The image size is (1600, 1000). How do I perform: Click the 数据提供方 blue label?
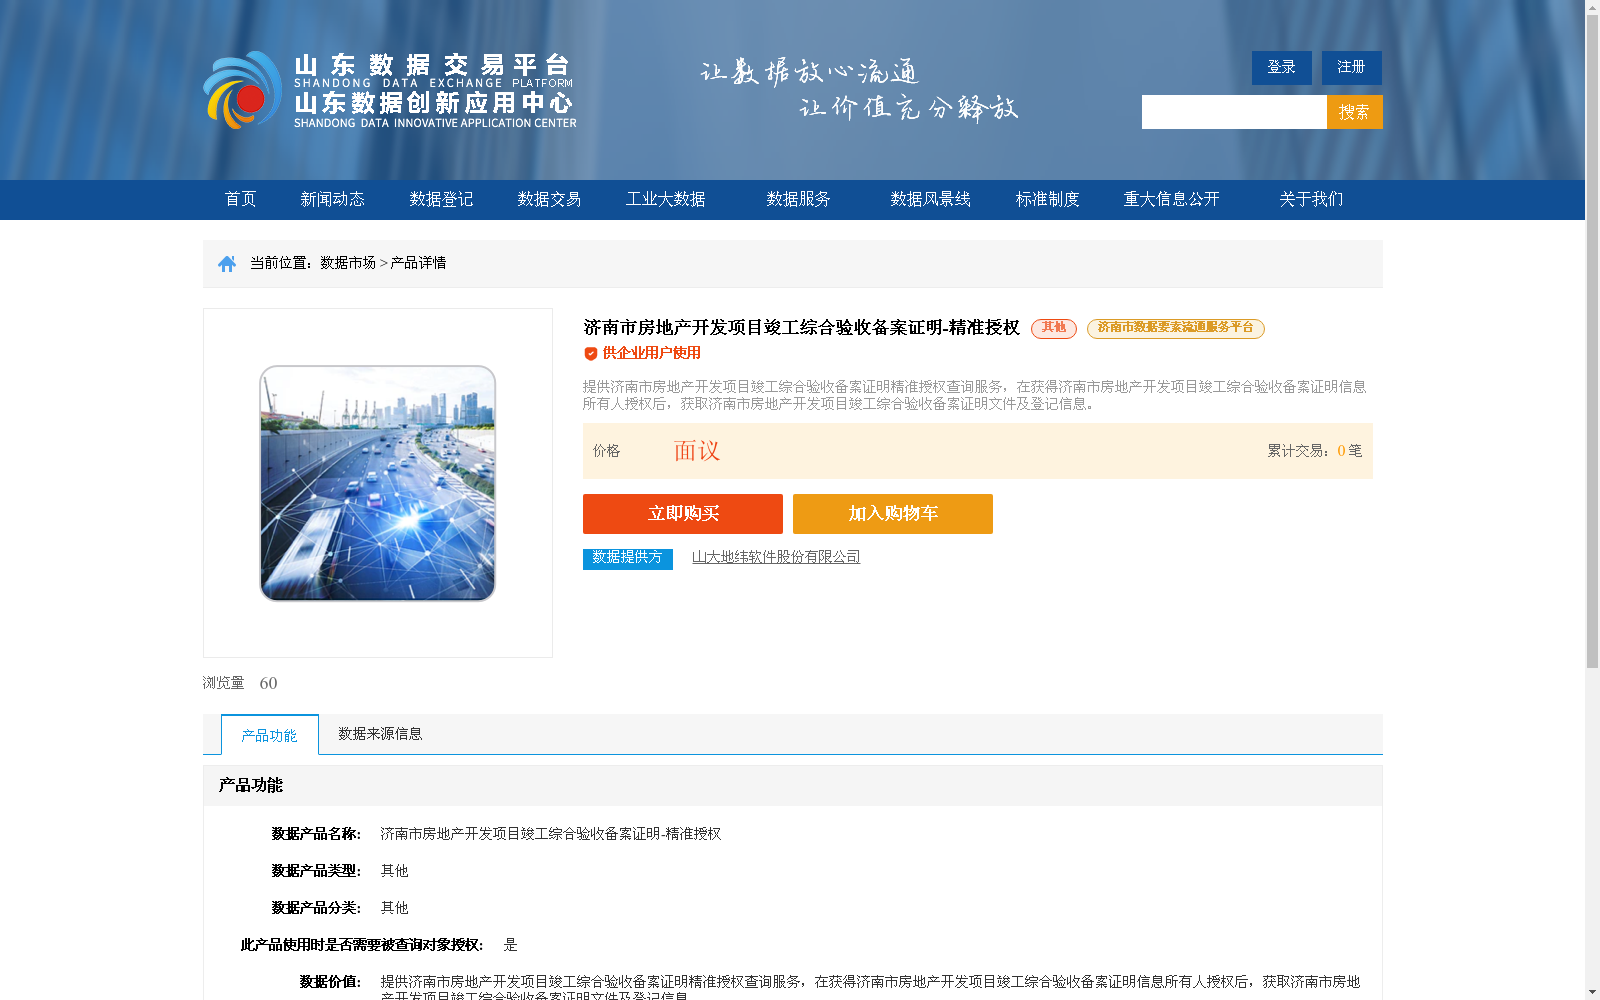coord(628,558)
